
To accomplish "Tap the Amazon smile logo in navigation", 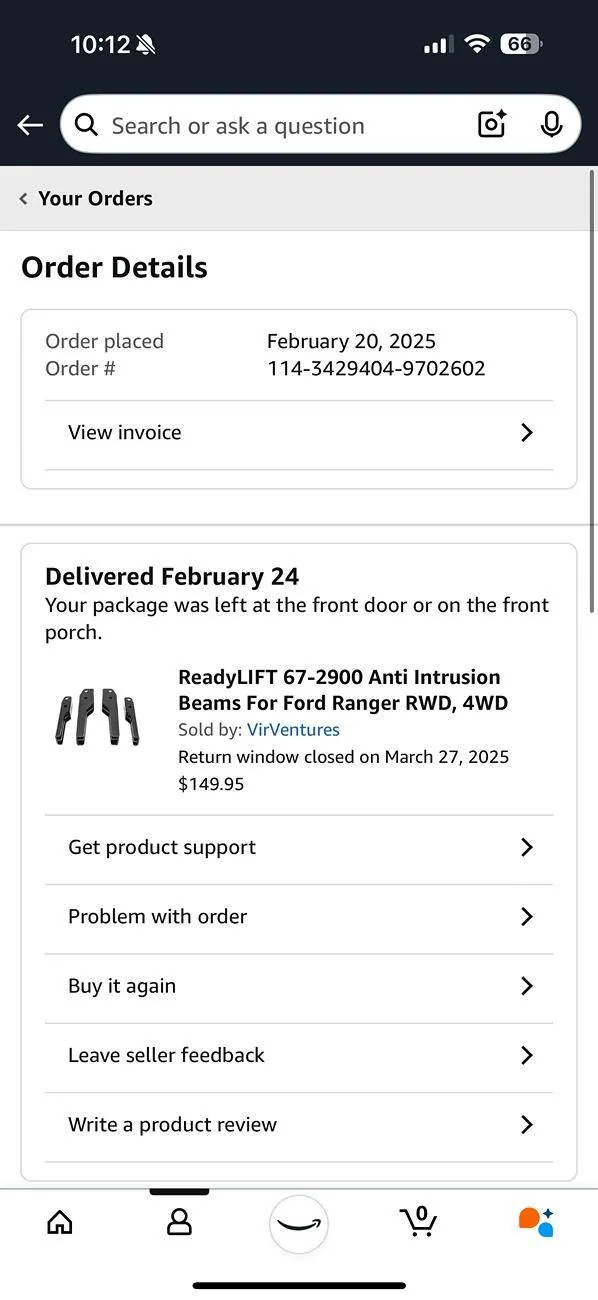I will point(298,1224).
